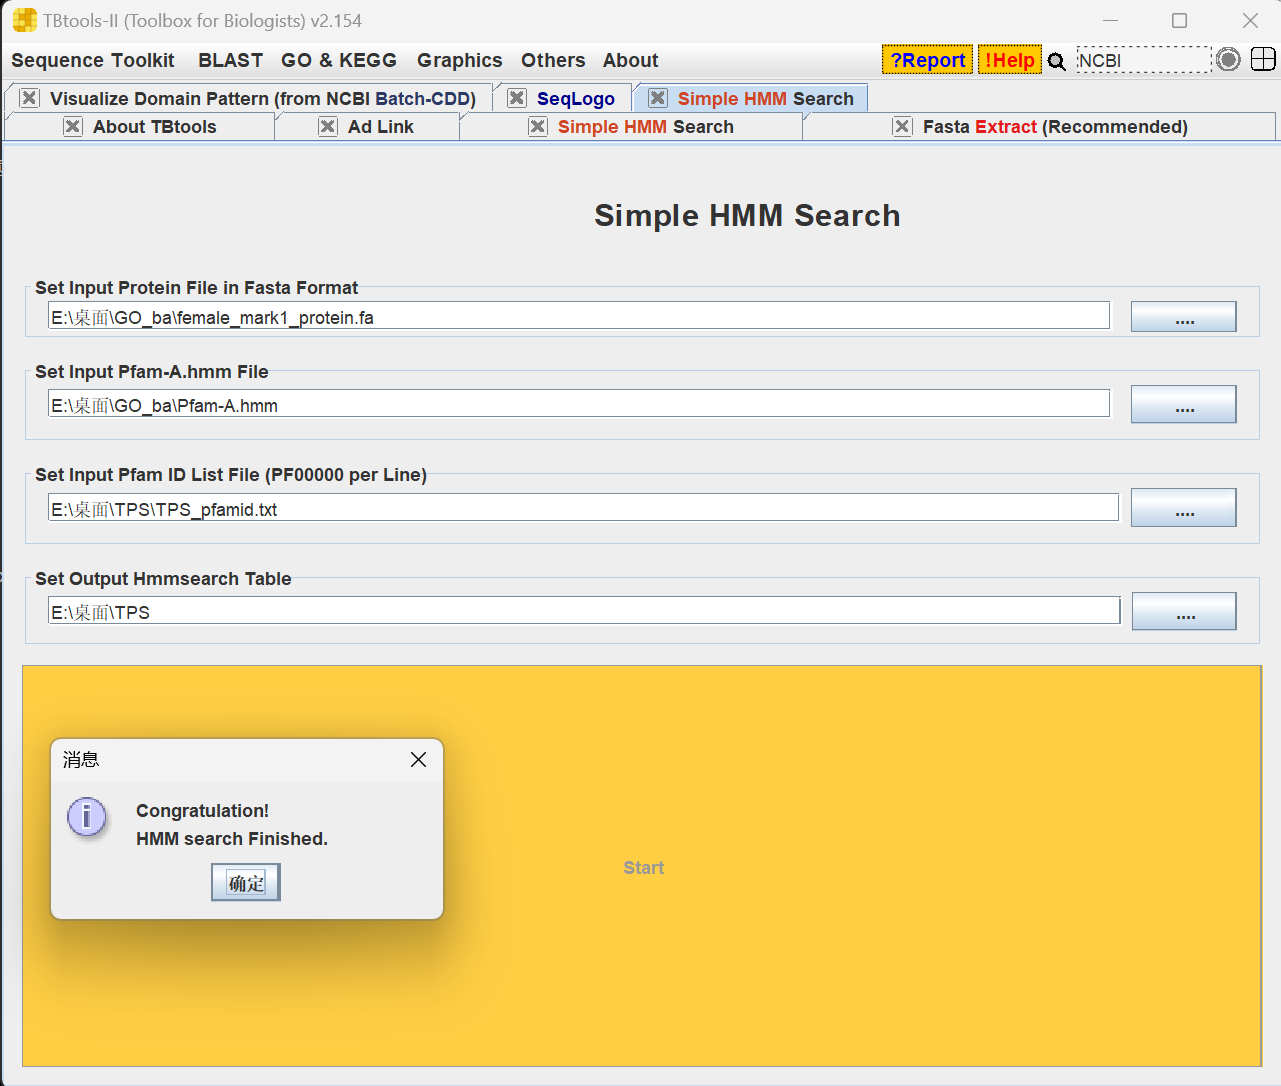
Task: Close the upper-row Simple HMM Search tab
Action: coord(658,98)
